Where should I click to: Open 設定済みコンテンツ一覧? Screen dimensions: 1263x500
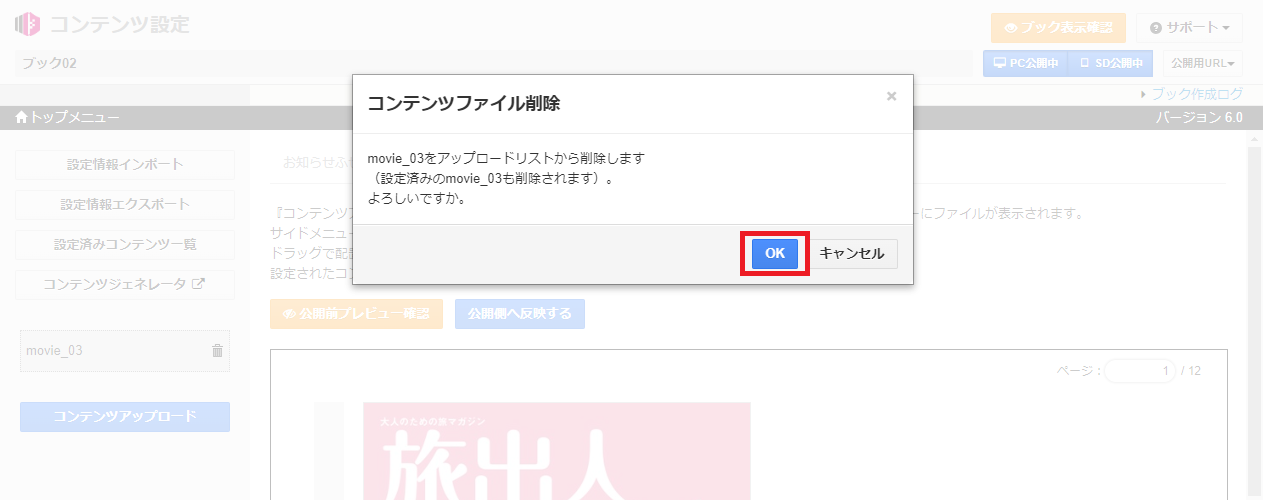click(125, 245)
